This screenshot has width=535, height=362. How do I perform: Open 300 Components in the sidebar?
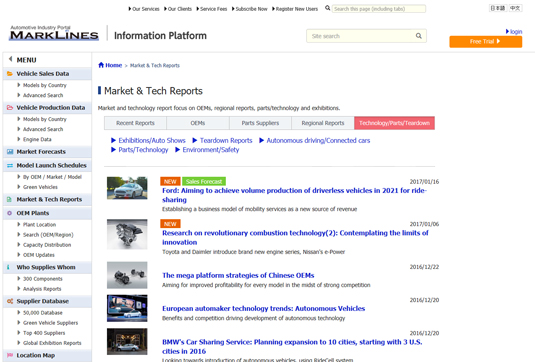[43, 279]
